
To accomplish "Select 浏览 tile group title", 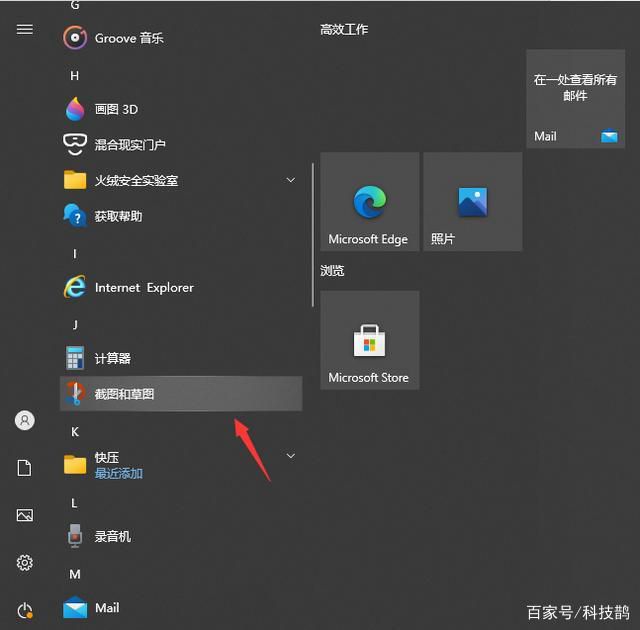I will 332,270.
